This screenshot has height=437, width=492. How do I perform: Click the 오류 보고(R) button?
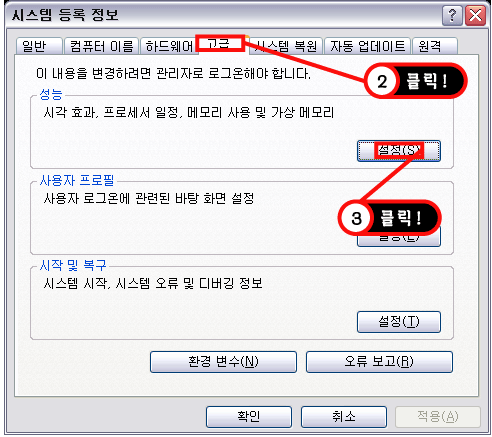click(x=379, y=362)
